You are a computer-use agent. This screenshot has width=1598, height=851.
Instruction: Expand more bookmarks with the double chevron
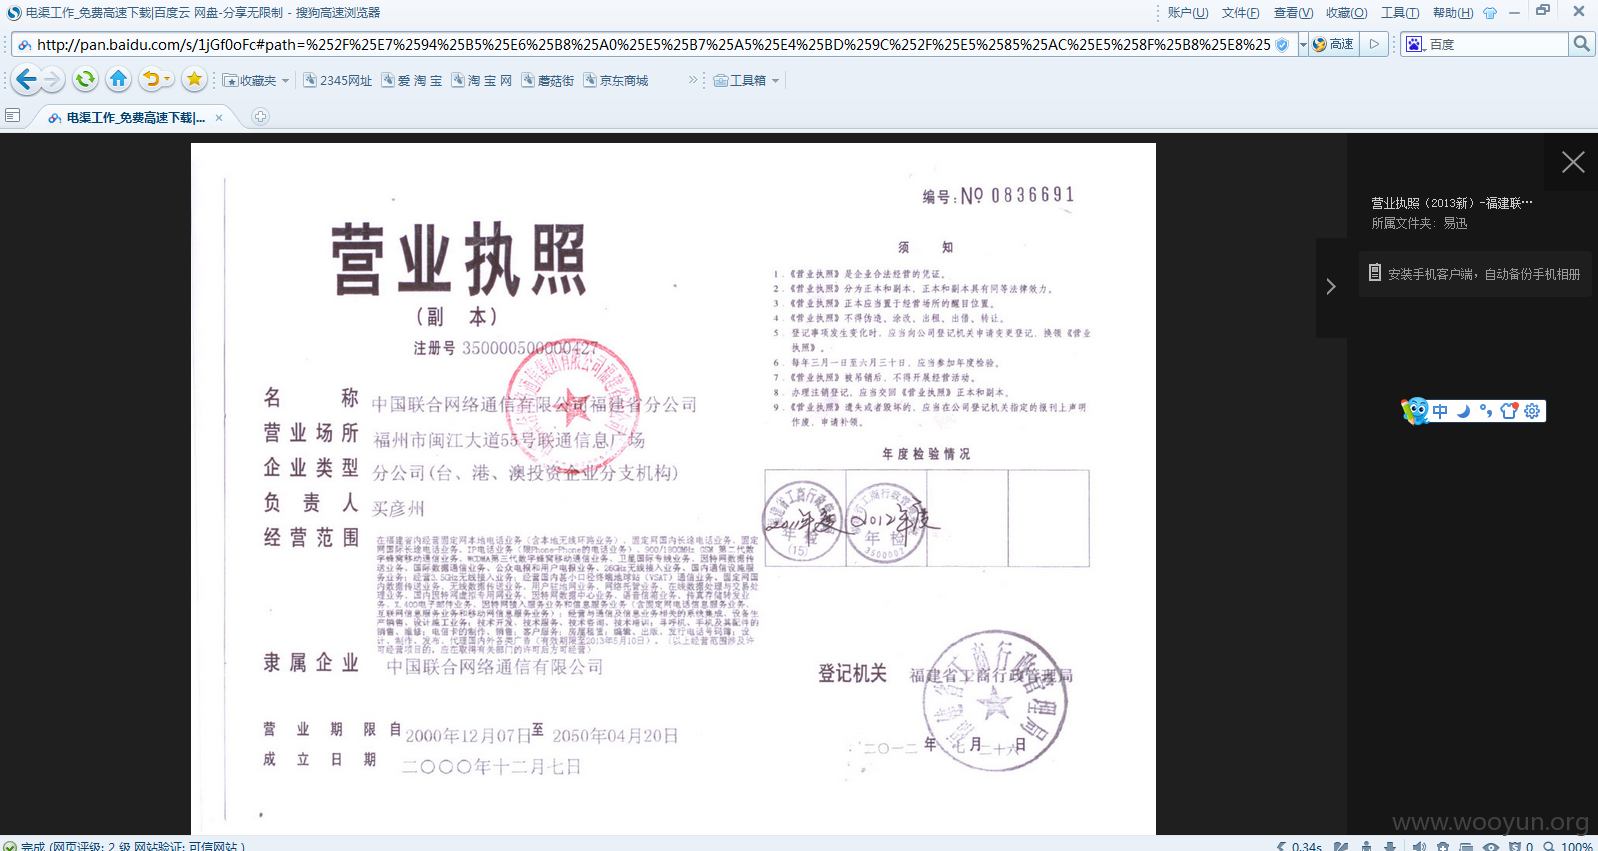(x=693, y=80)
